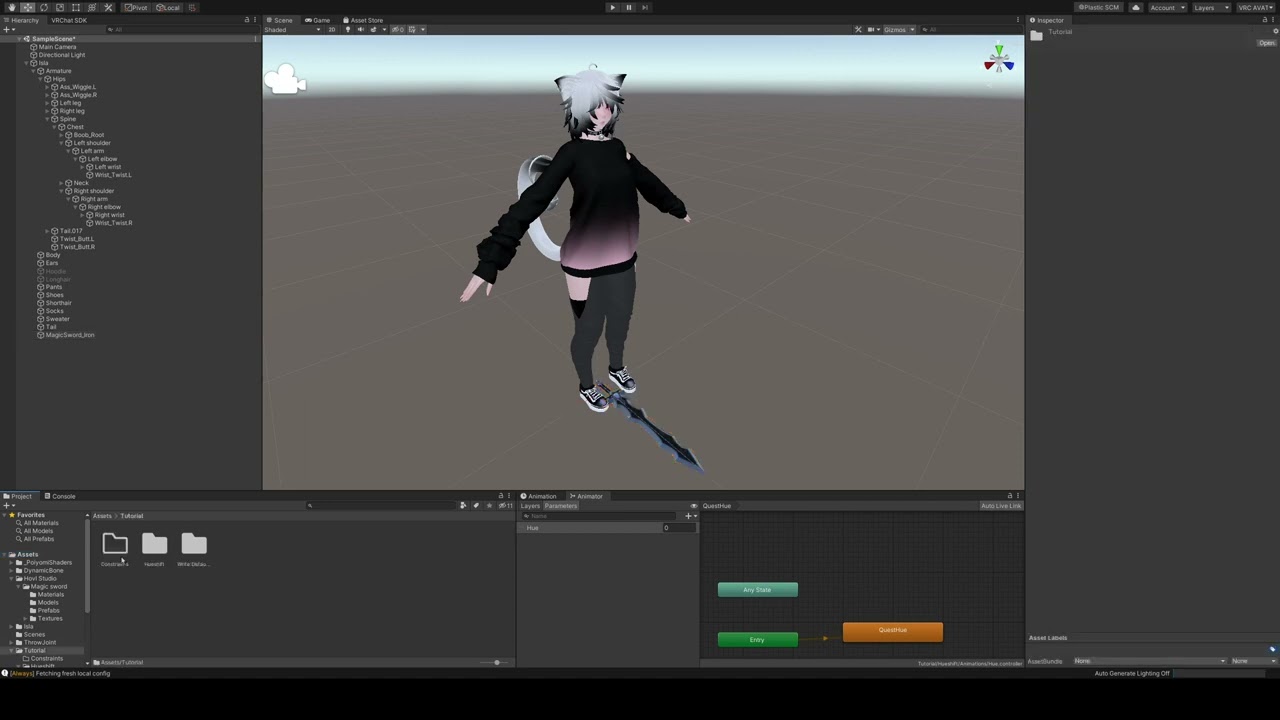Select All Materials favorite search
This screenshot has width=1280, height=720.
click(40, 523)
